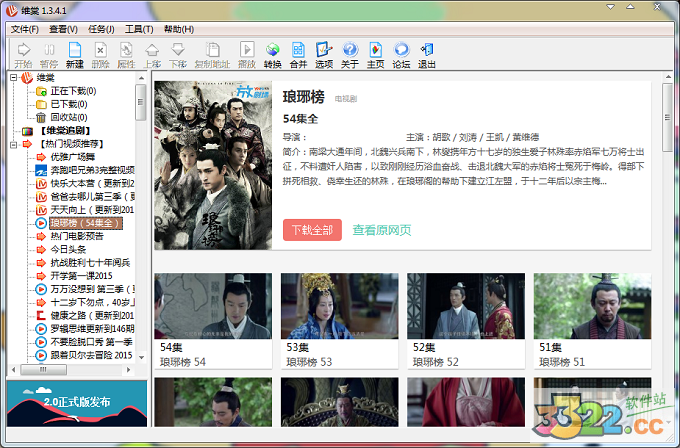The width and height of the screenshot is (680, 448).
Task: Open 选项 (Options) from toolbar
Action: coord(324,55)
